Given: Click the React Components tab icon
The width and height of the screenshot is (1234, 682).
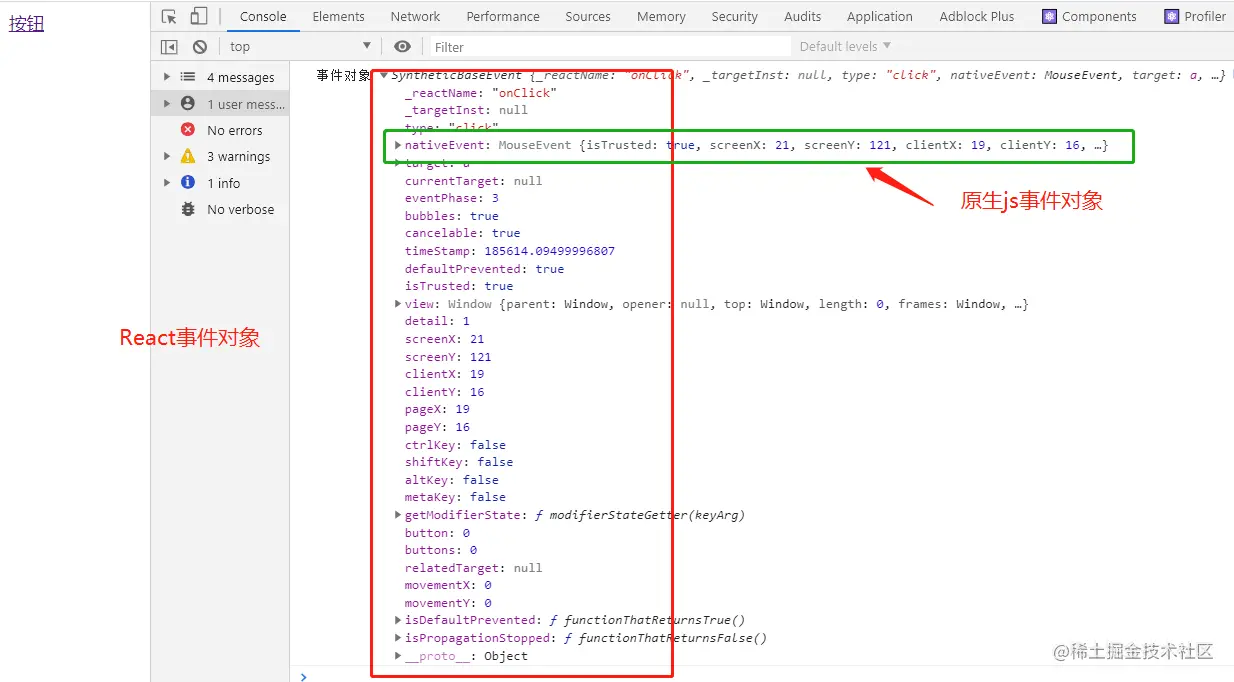Looking at the screenshot, I should 1049,16.
